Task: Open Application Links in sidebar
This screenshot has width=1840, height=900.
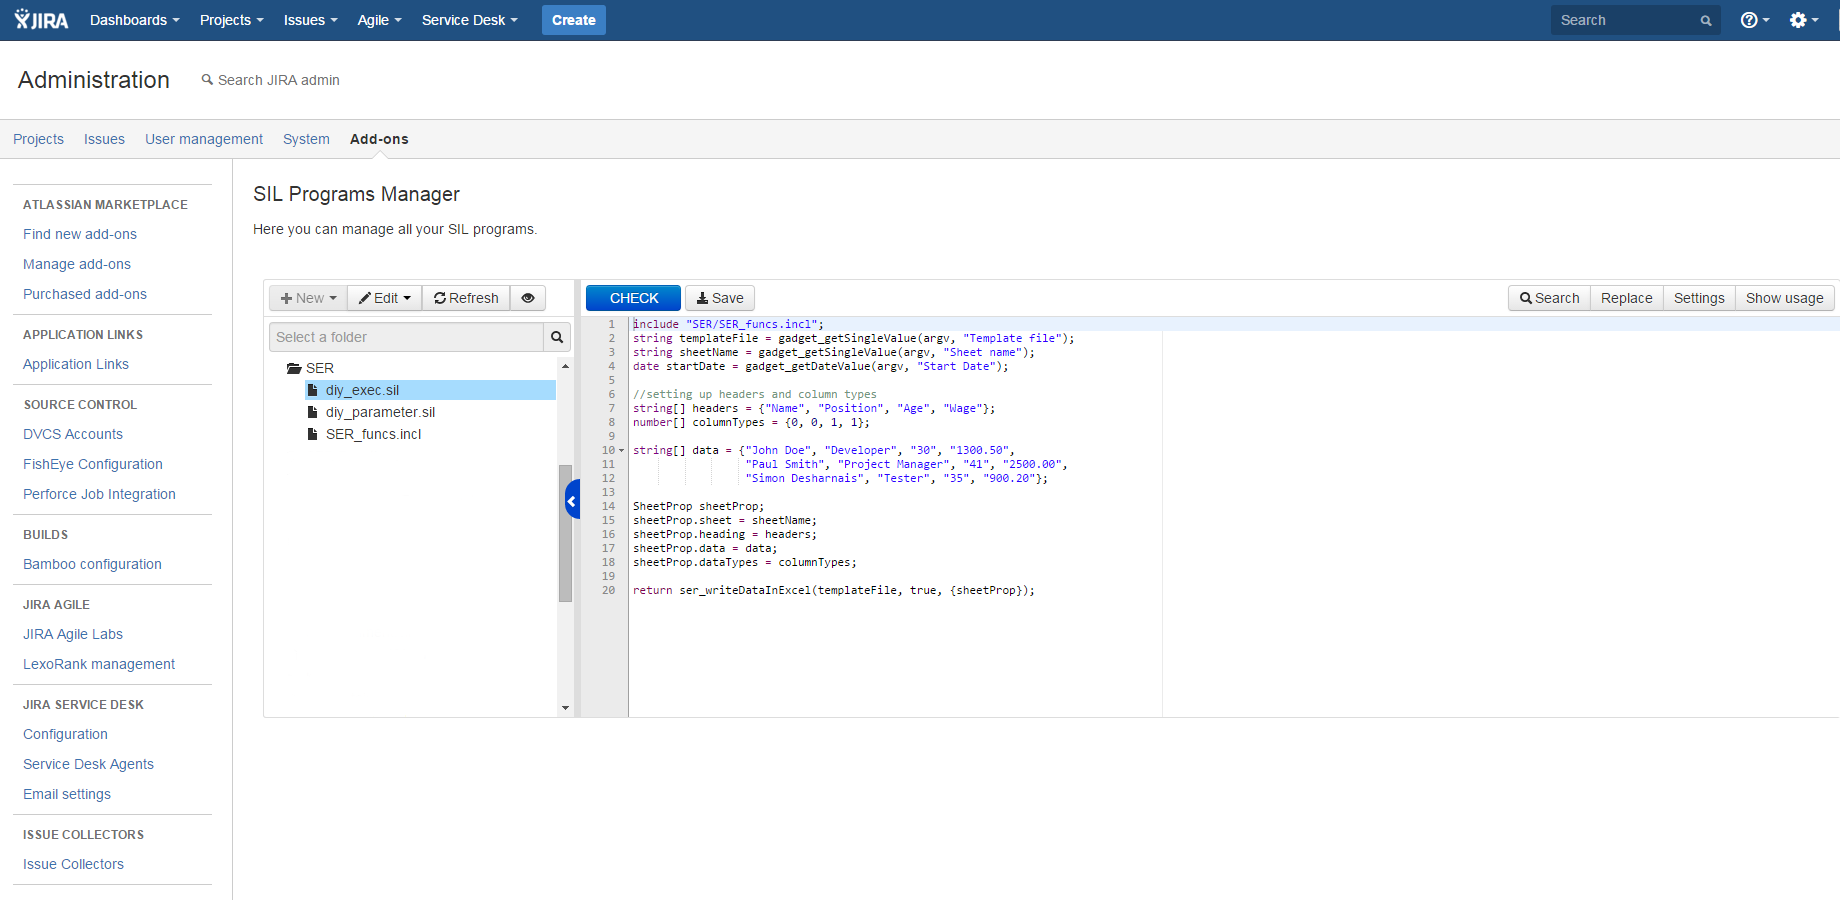Action: click(76, 364)
